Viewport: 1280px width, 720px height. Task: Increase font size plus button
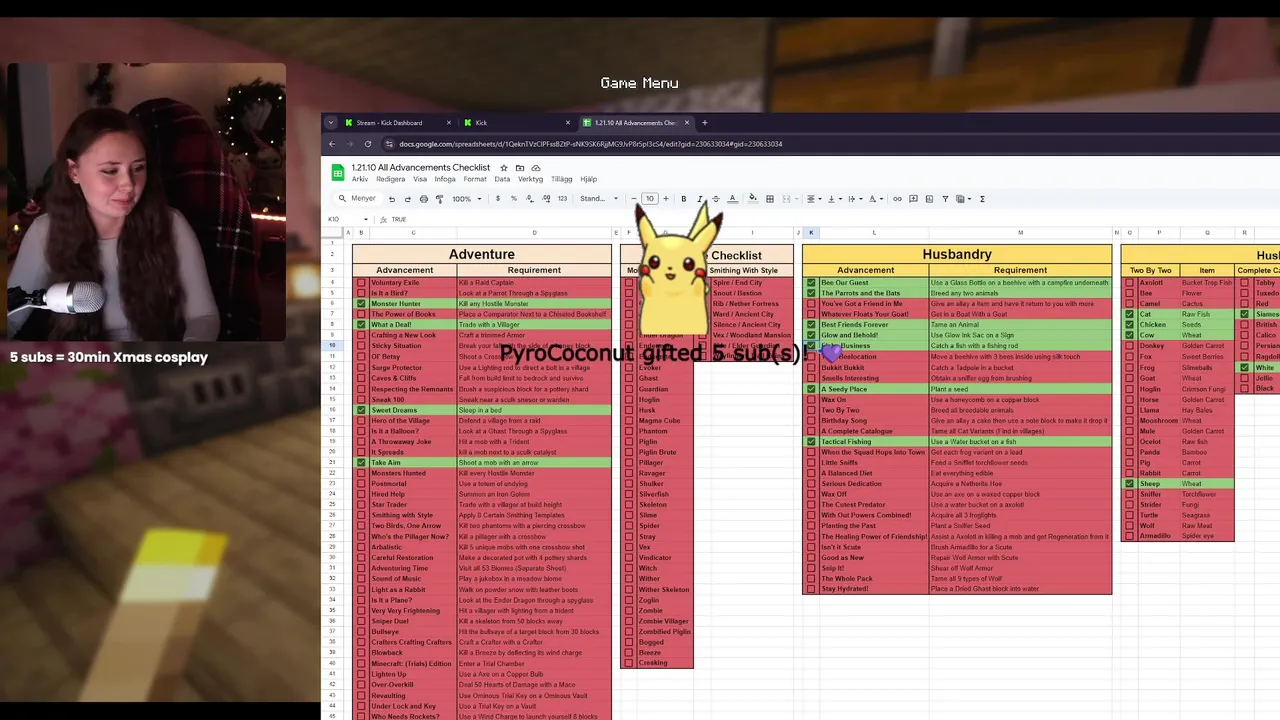pos(666,199)
